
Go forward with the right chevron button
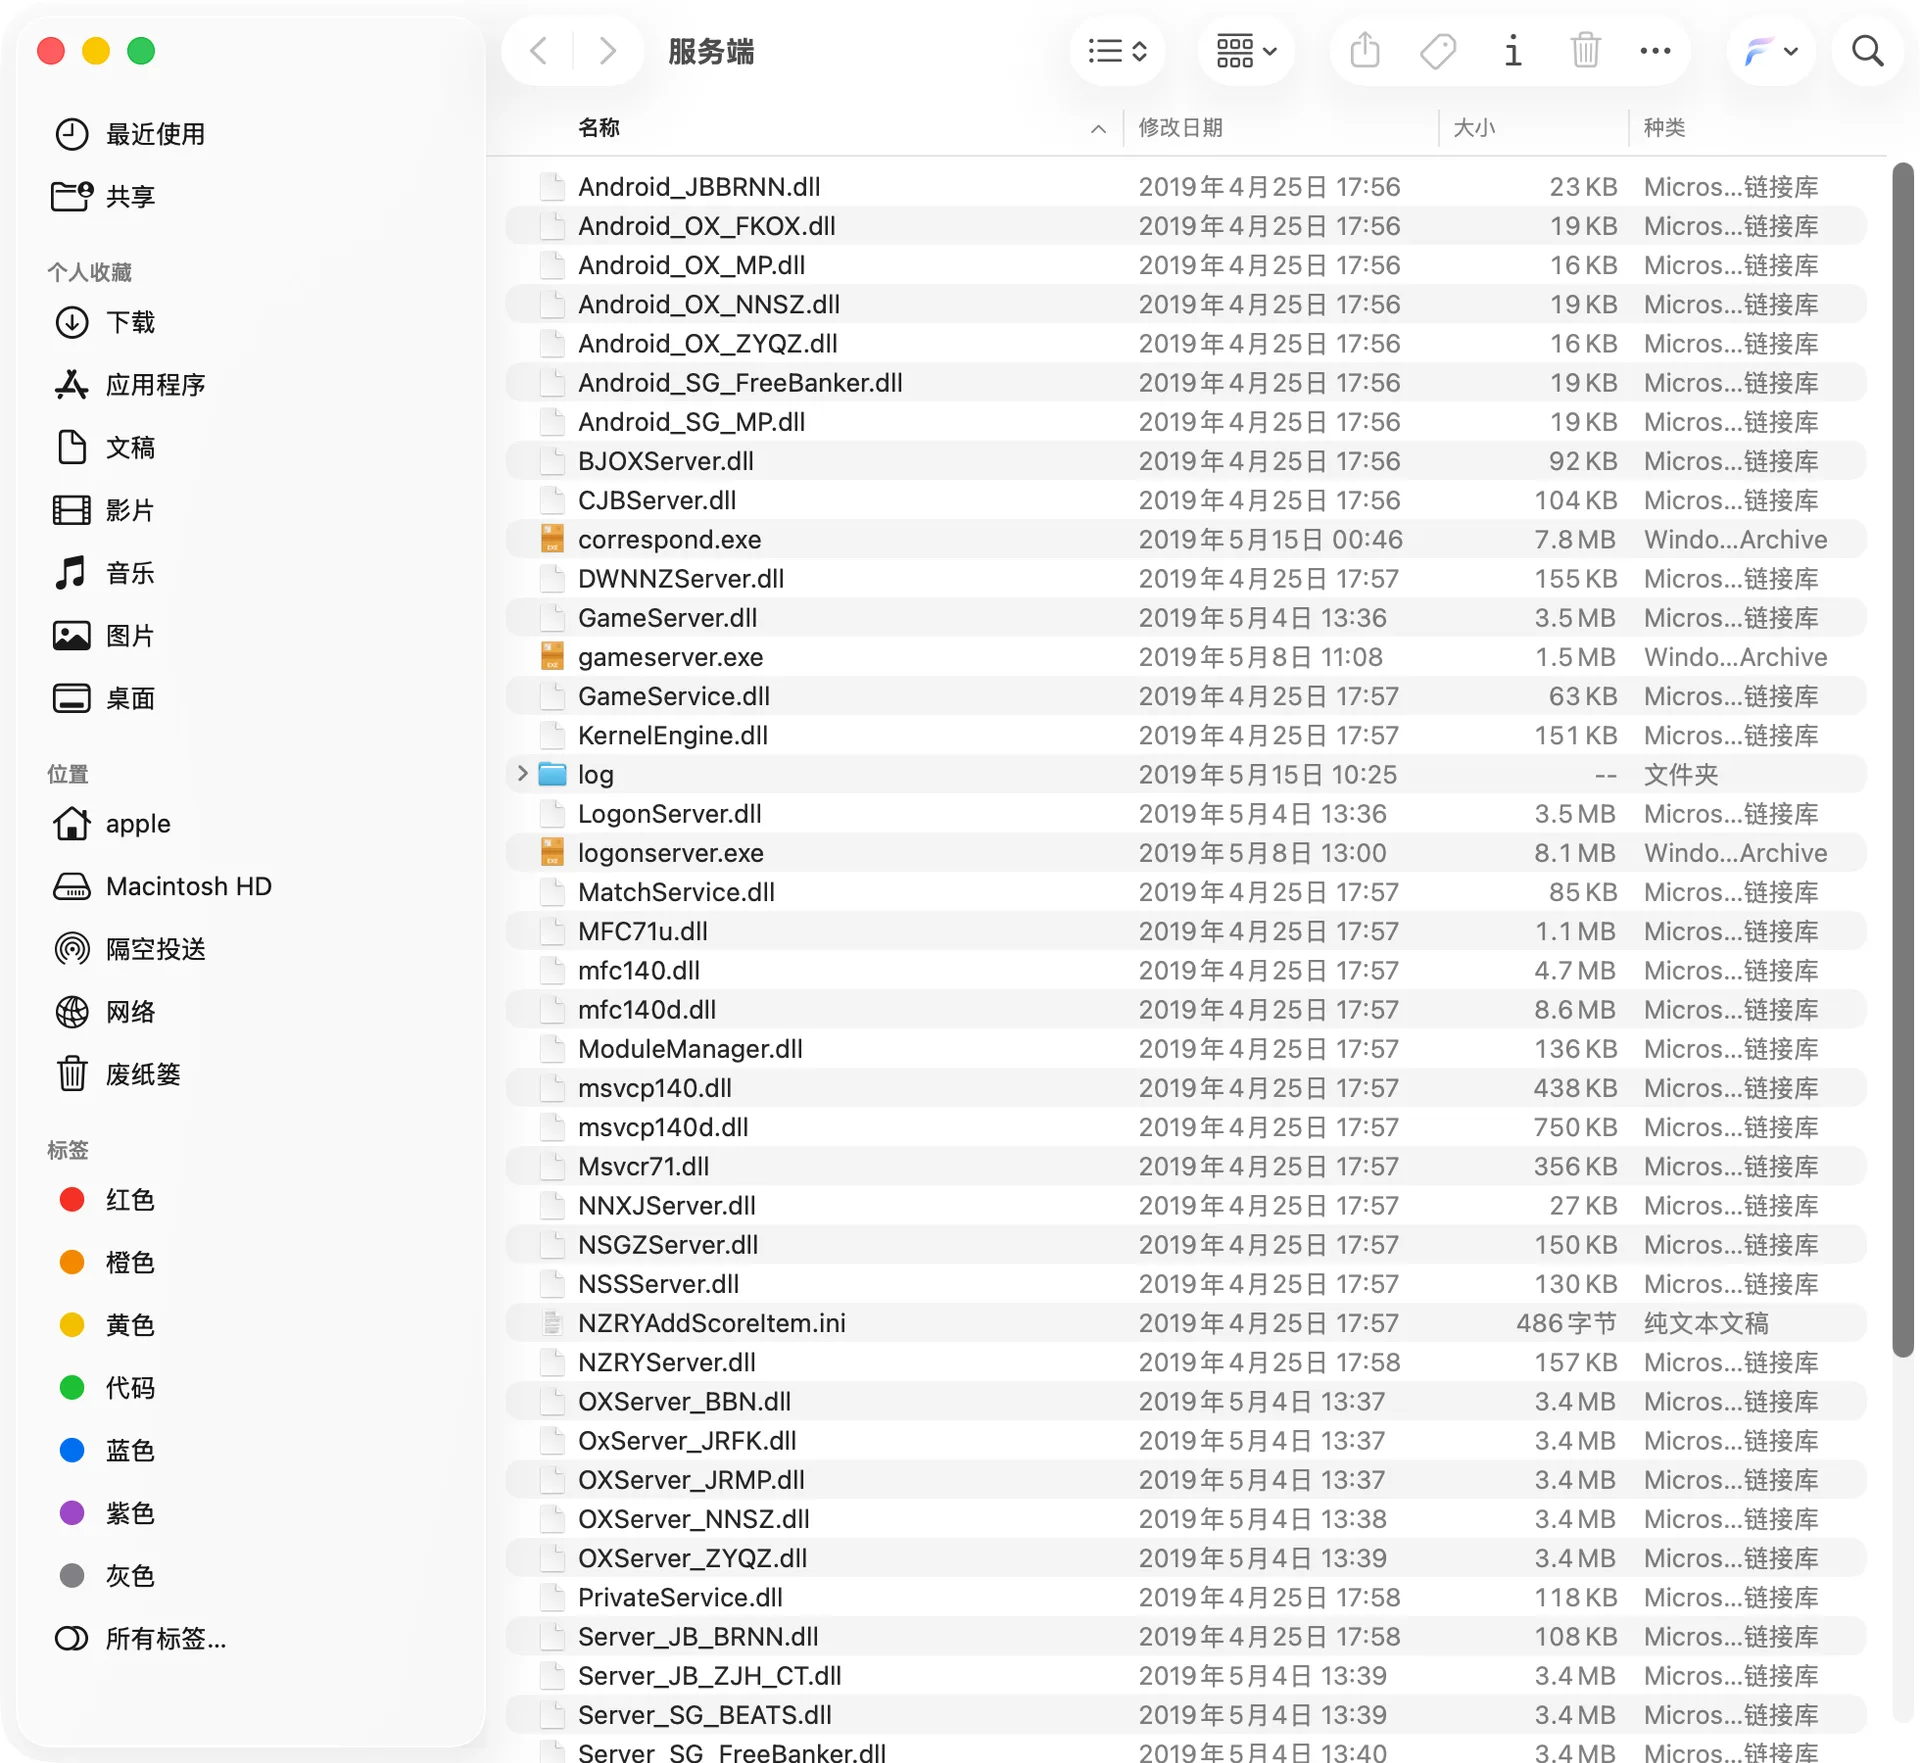[x=606, y=51]
